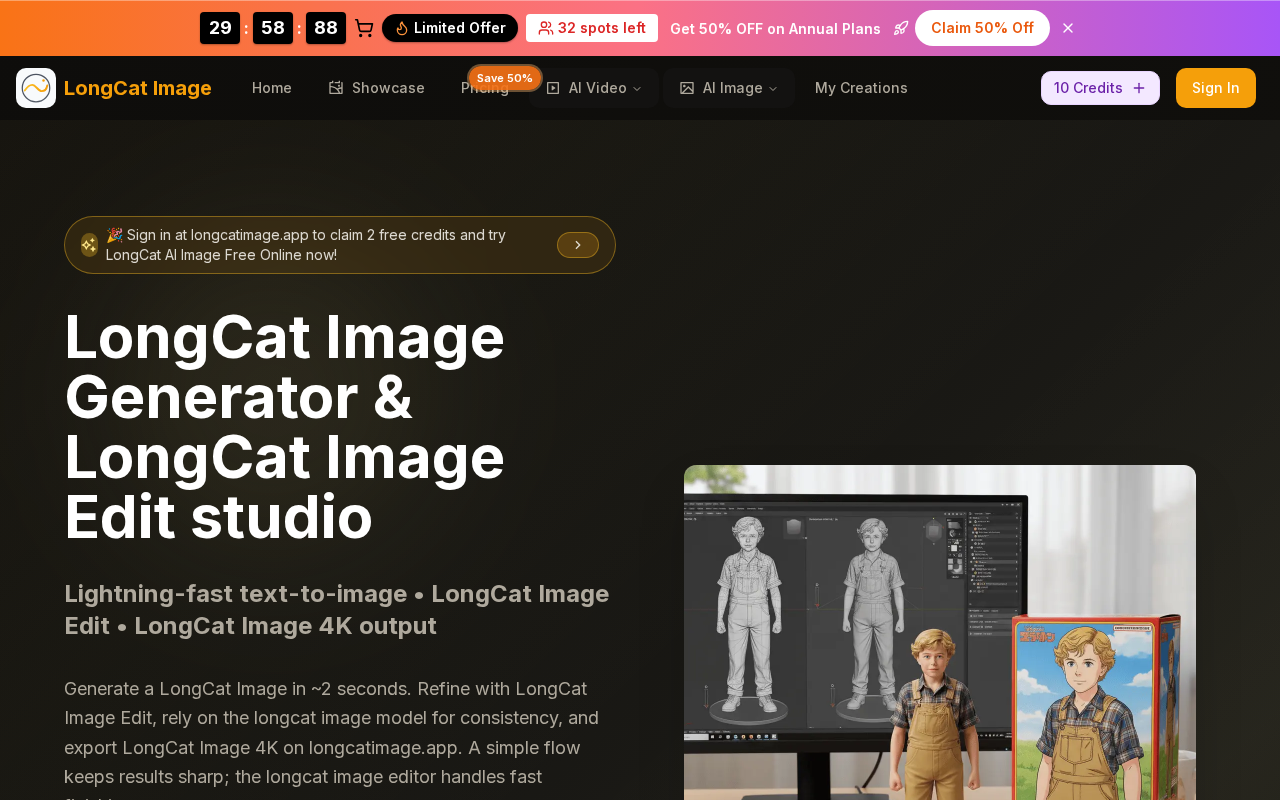Click the sparkle icon in sign-in notice
This screenshot has height=800, width=1280.
[89, 245]
